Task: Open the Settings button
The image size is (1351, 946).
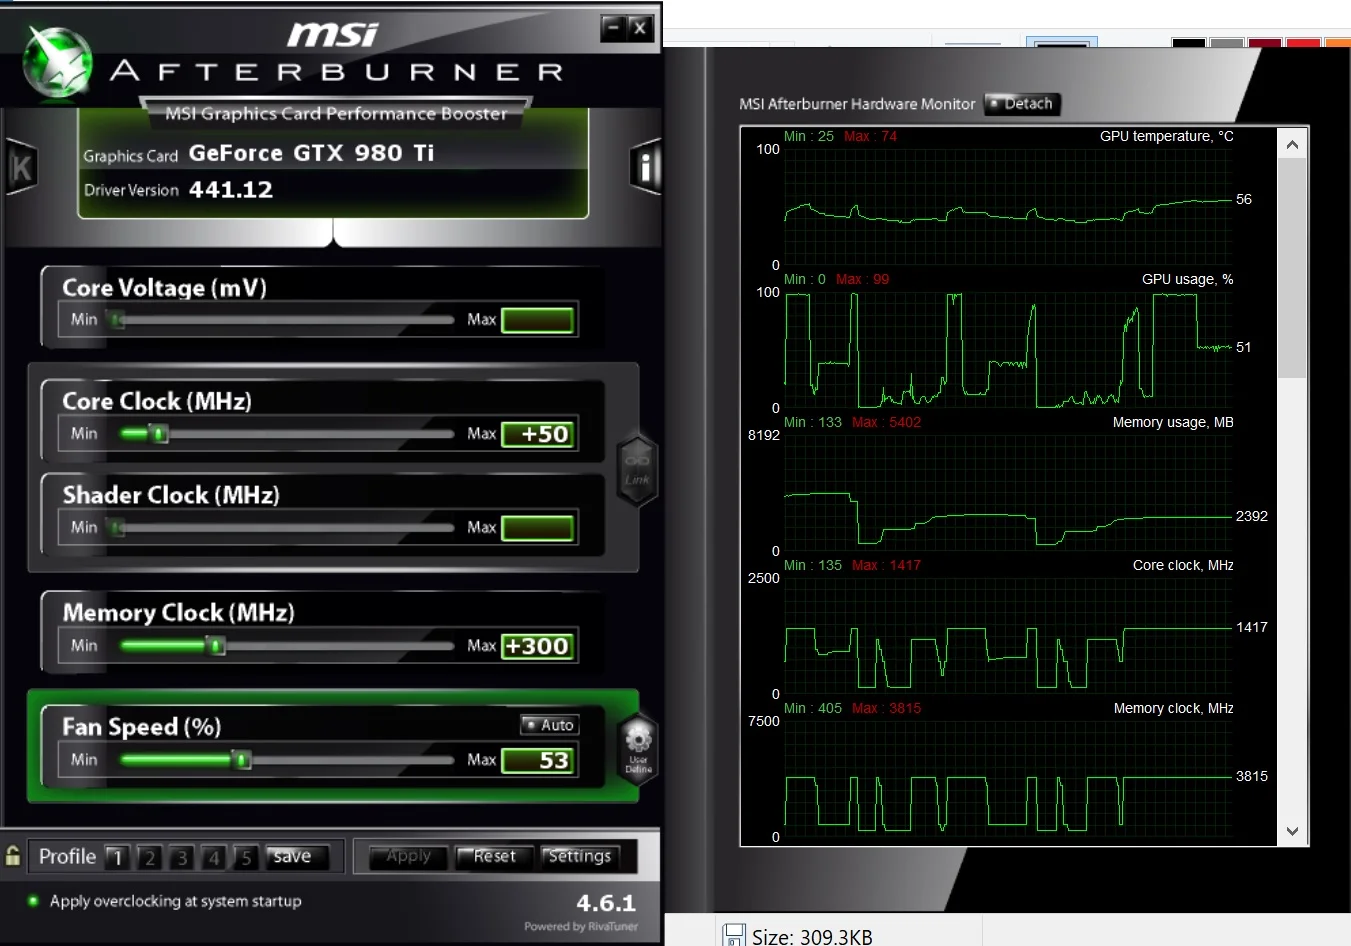Action: coord(579,857)
